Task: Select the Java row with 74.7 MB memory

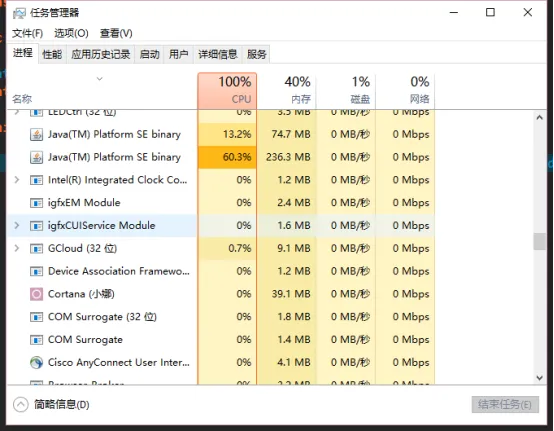Action: click(x=221, y=135)
